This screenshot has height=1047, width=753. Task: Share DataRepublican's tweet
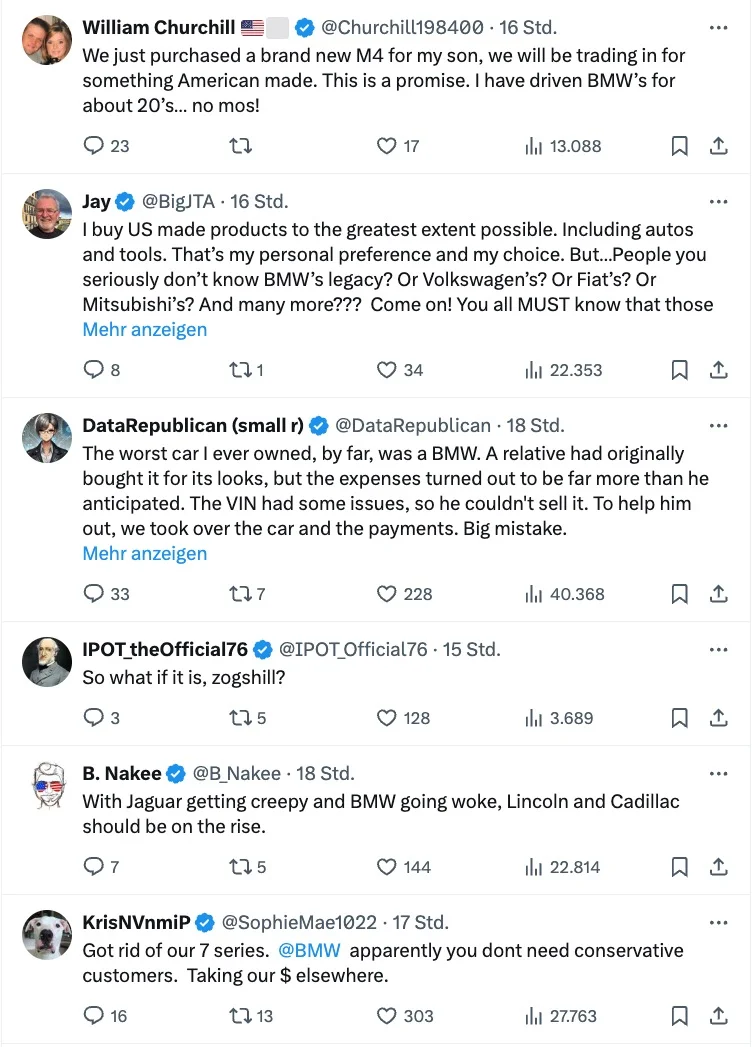coord(718,594)
